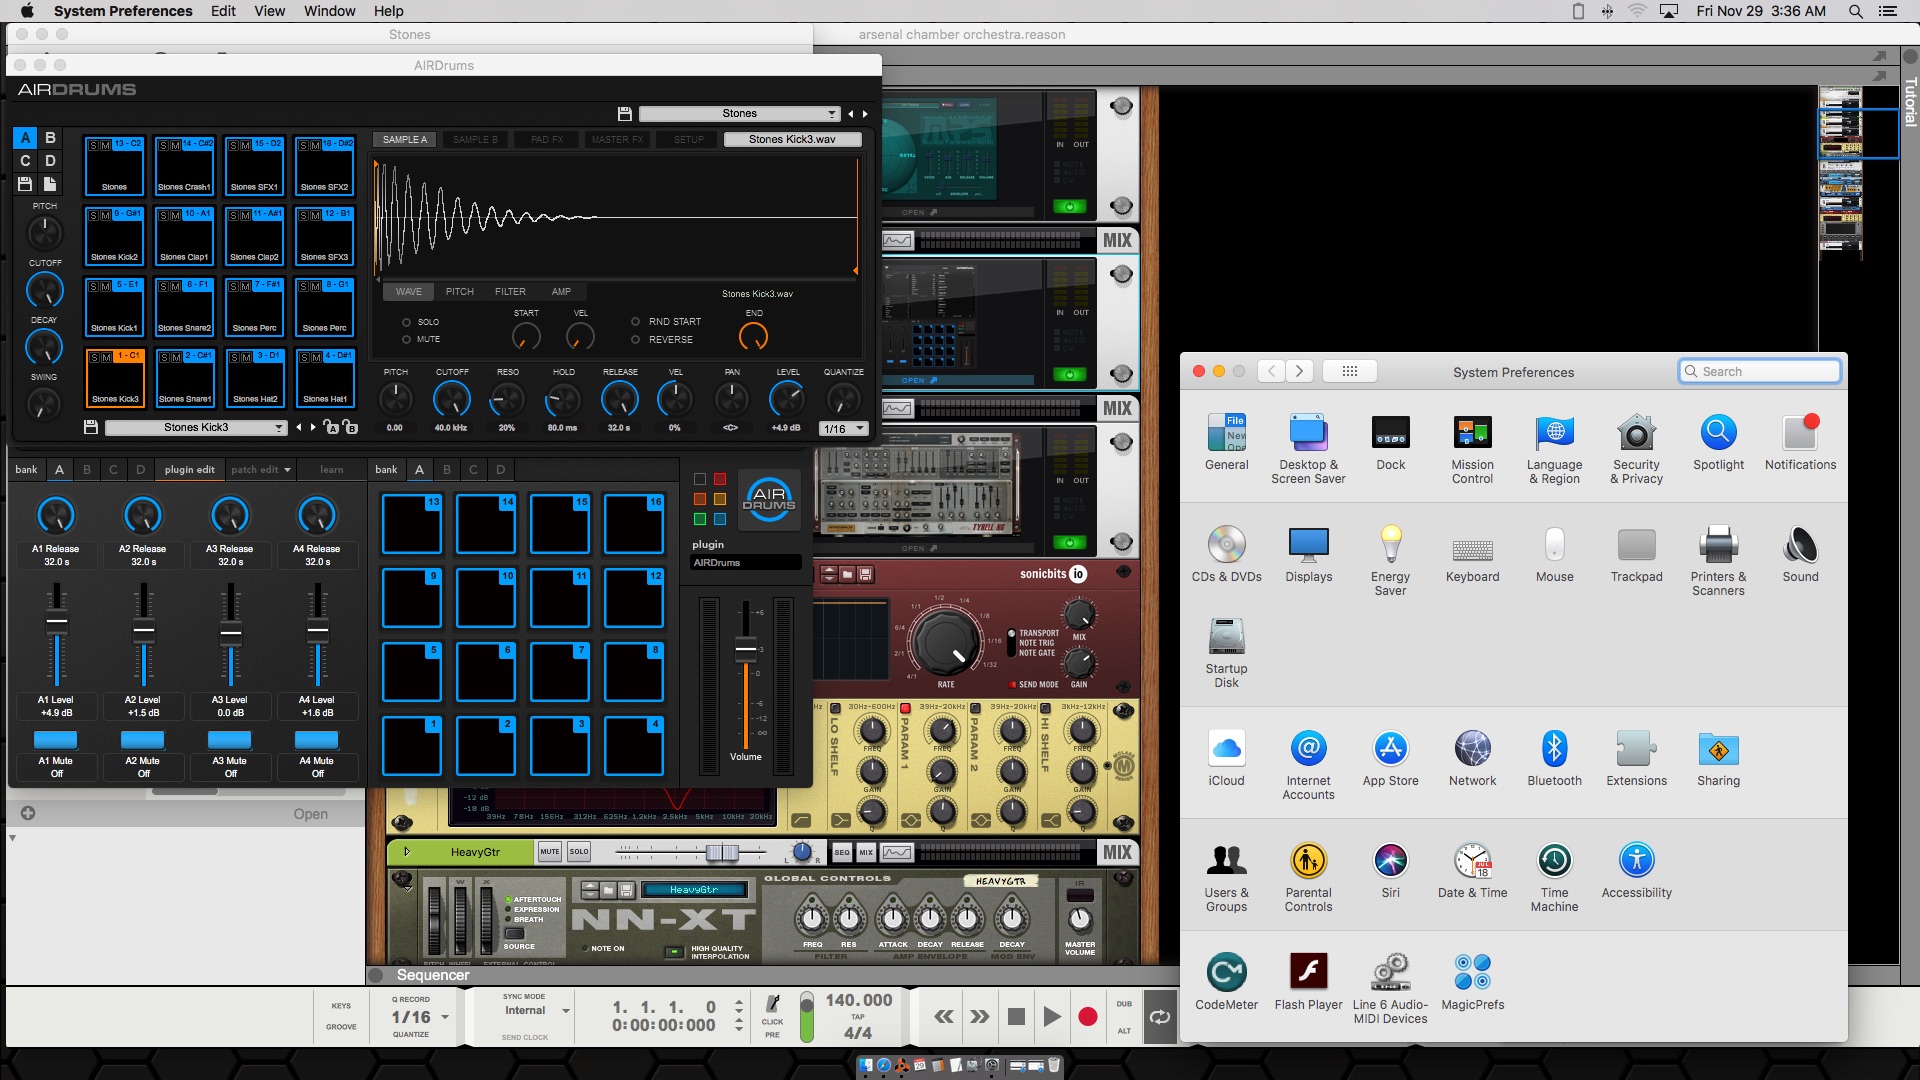
Task: Open the Window menu in menu bar
Action: point(329,11)
